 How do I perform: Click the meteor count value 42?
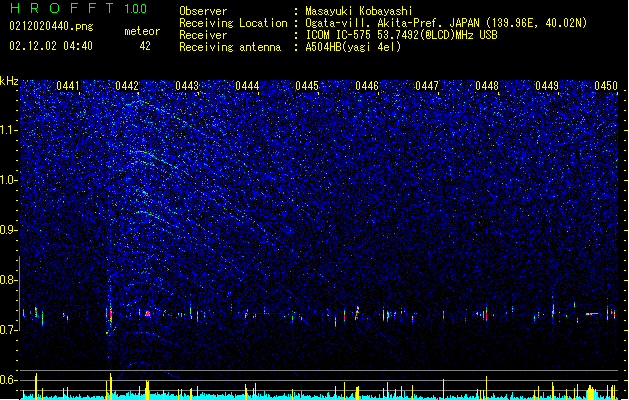145,46
